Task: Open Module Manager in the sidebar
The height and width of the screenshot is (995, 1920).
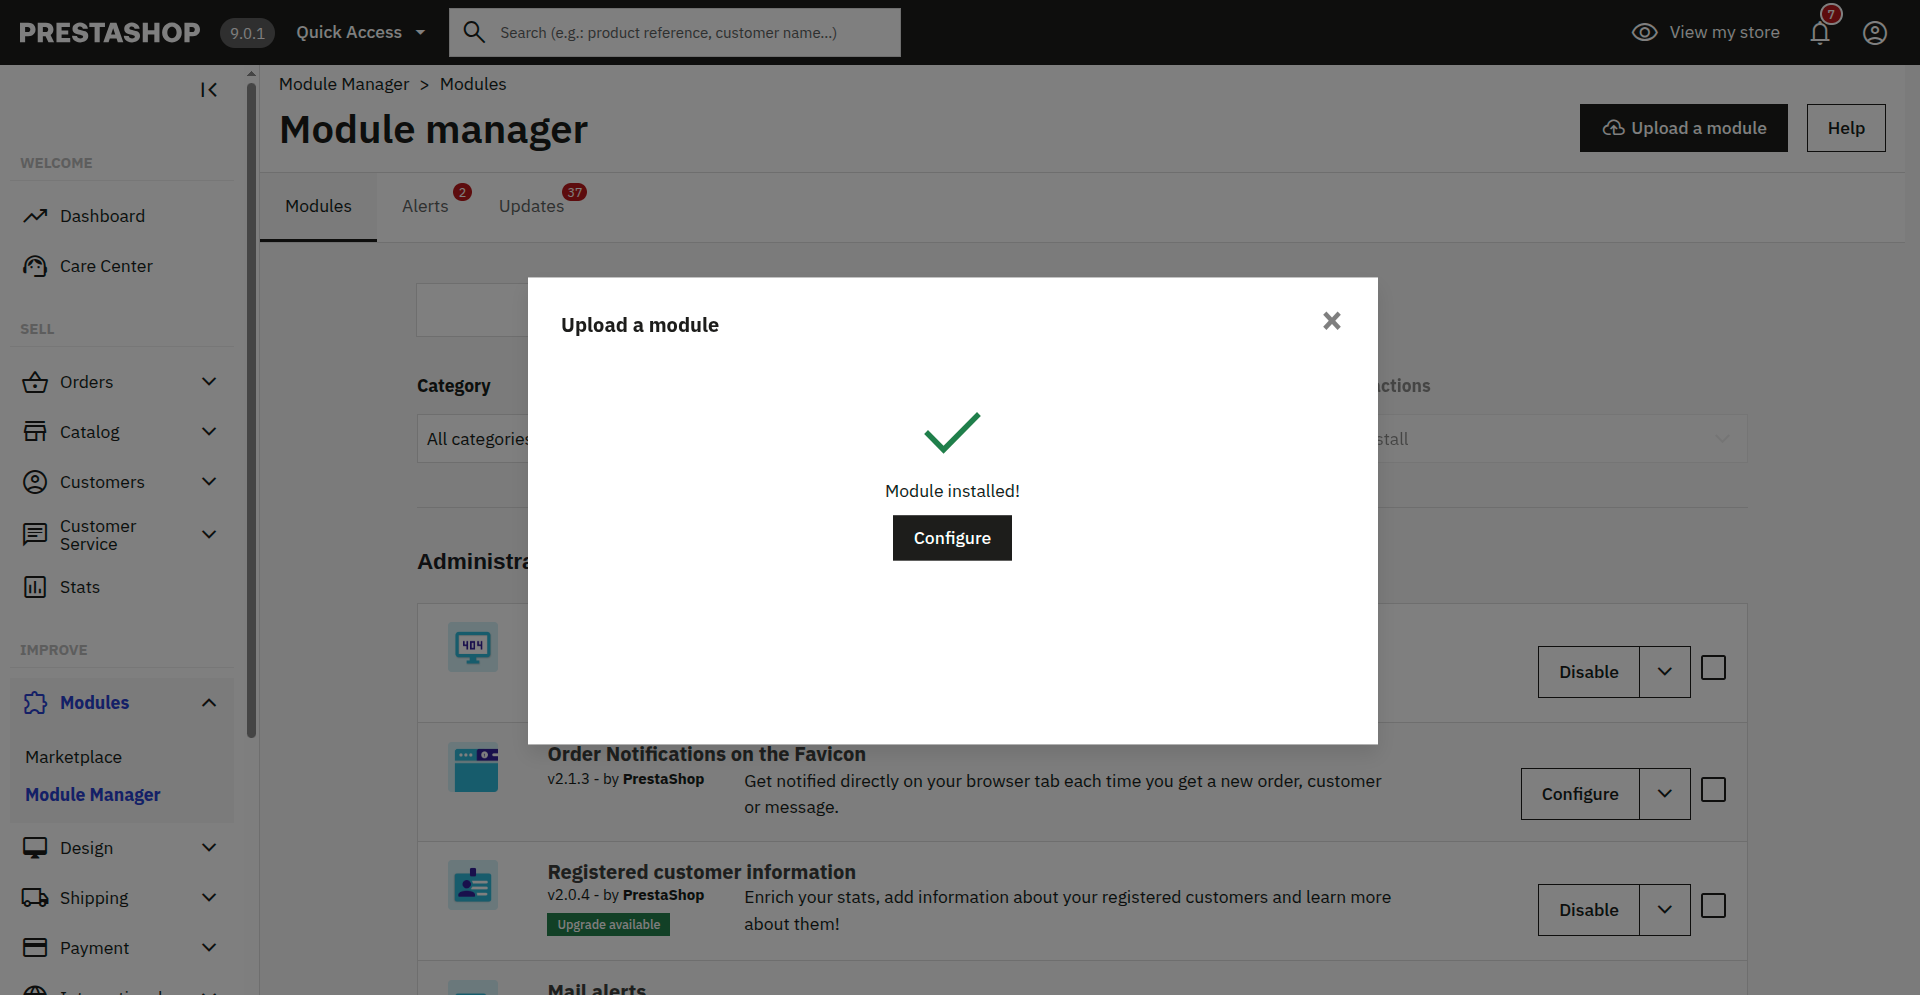Action: 93,795
